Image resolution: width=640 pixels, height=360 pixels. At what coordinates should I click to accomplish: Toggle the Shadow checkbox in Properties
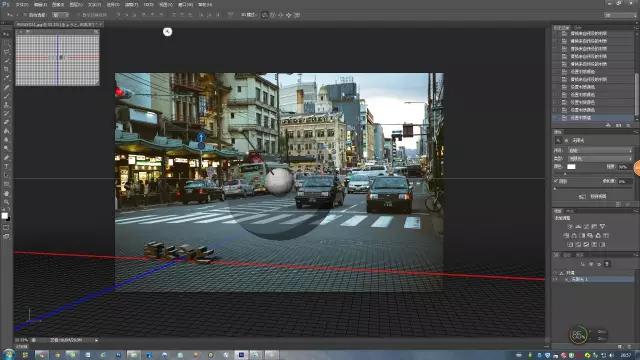556,181
